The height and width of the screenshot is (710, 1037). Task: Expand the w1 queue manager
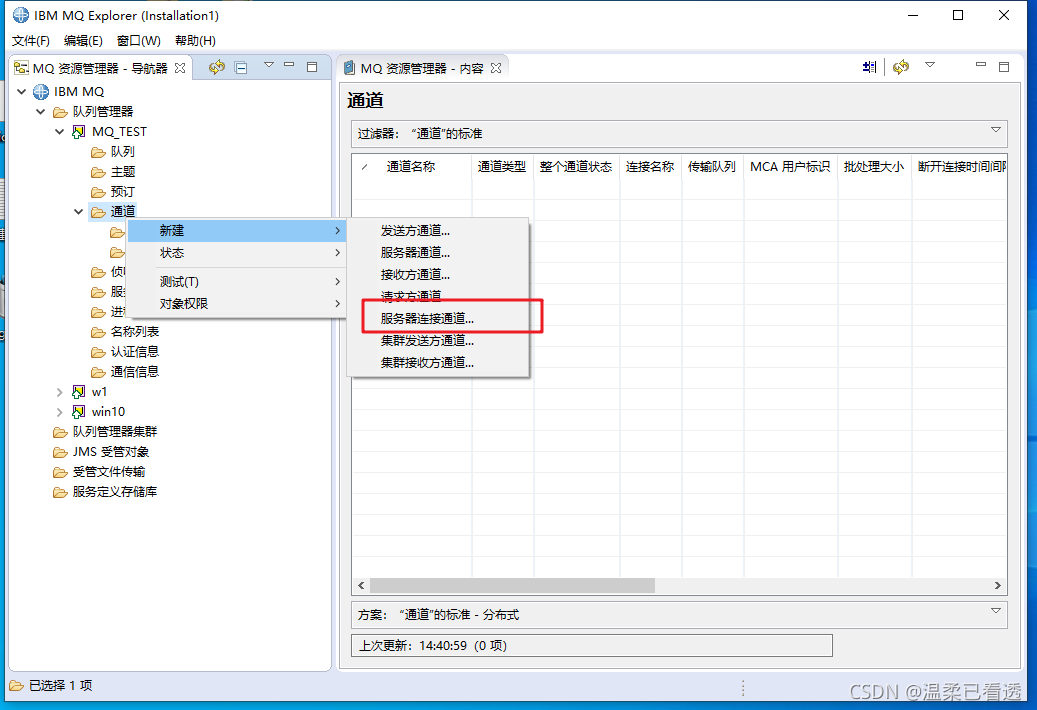point(60,392)
